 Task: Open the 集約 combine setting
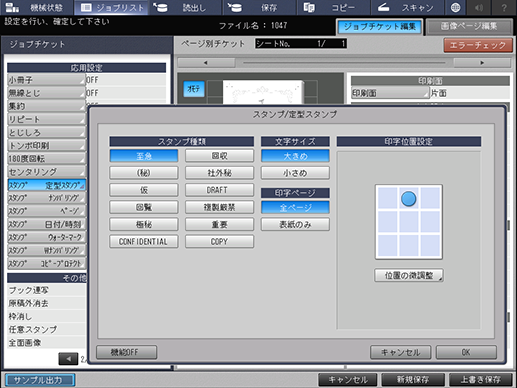pyautogui.click(x=46, y=106)
